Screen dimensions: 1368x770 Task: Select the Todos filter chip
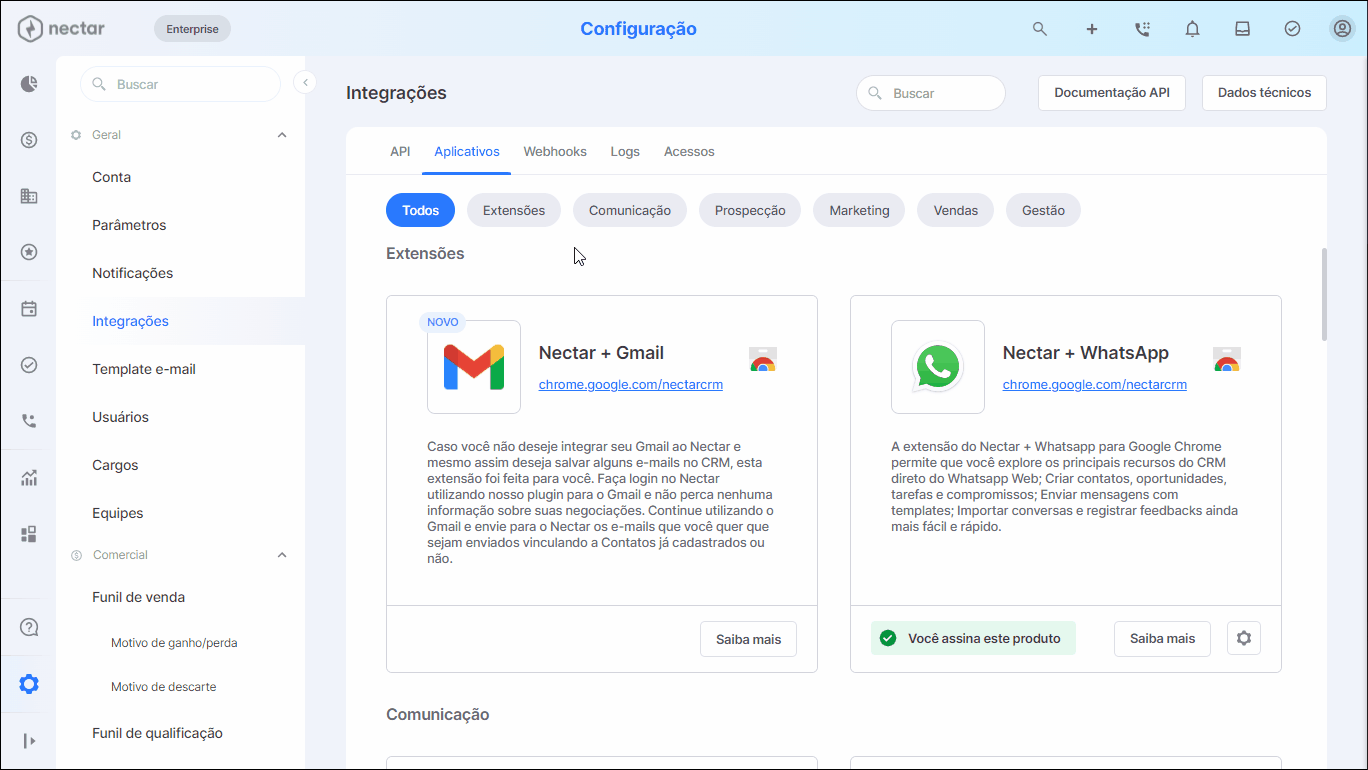pos(421,210)
